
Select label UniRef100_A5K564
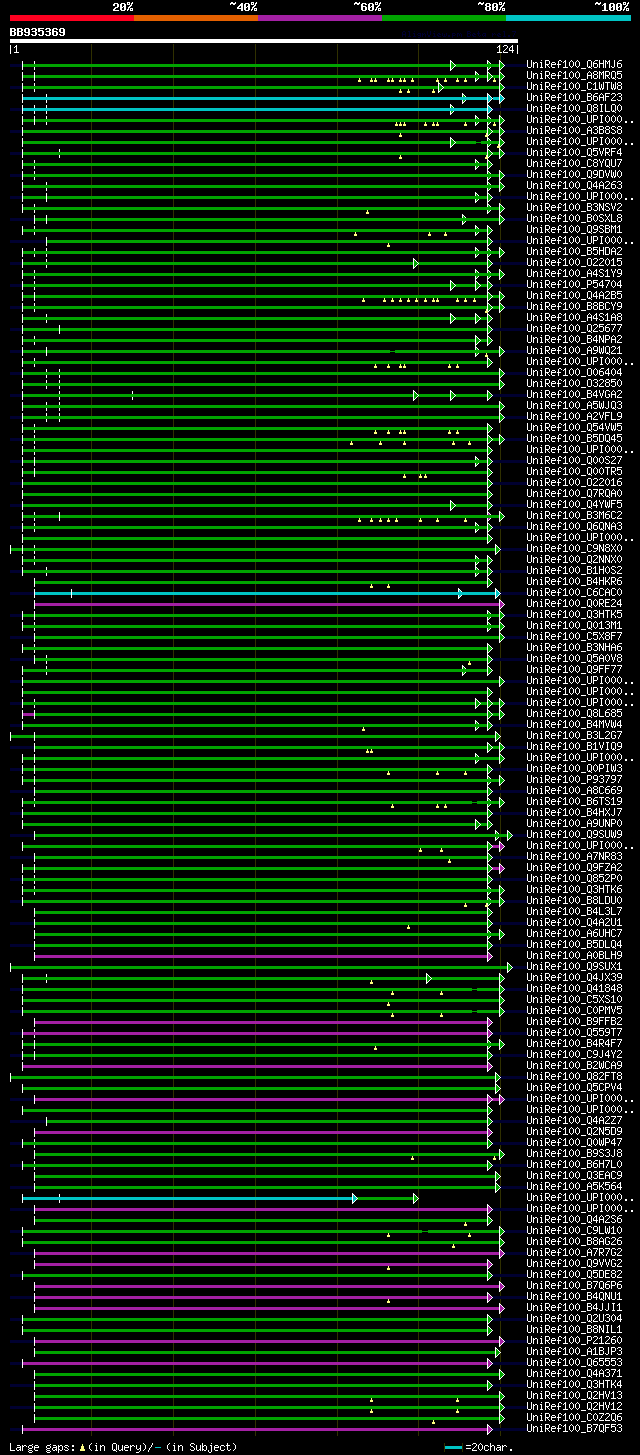[x=574, y=1186]
